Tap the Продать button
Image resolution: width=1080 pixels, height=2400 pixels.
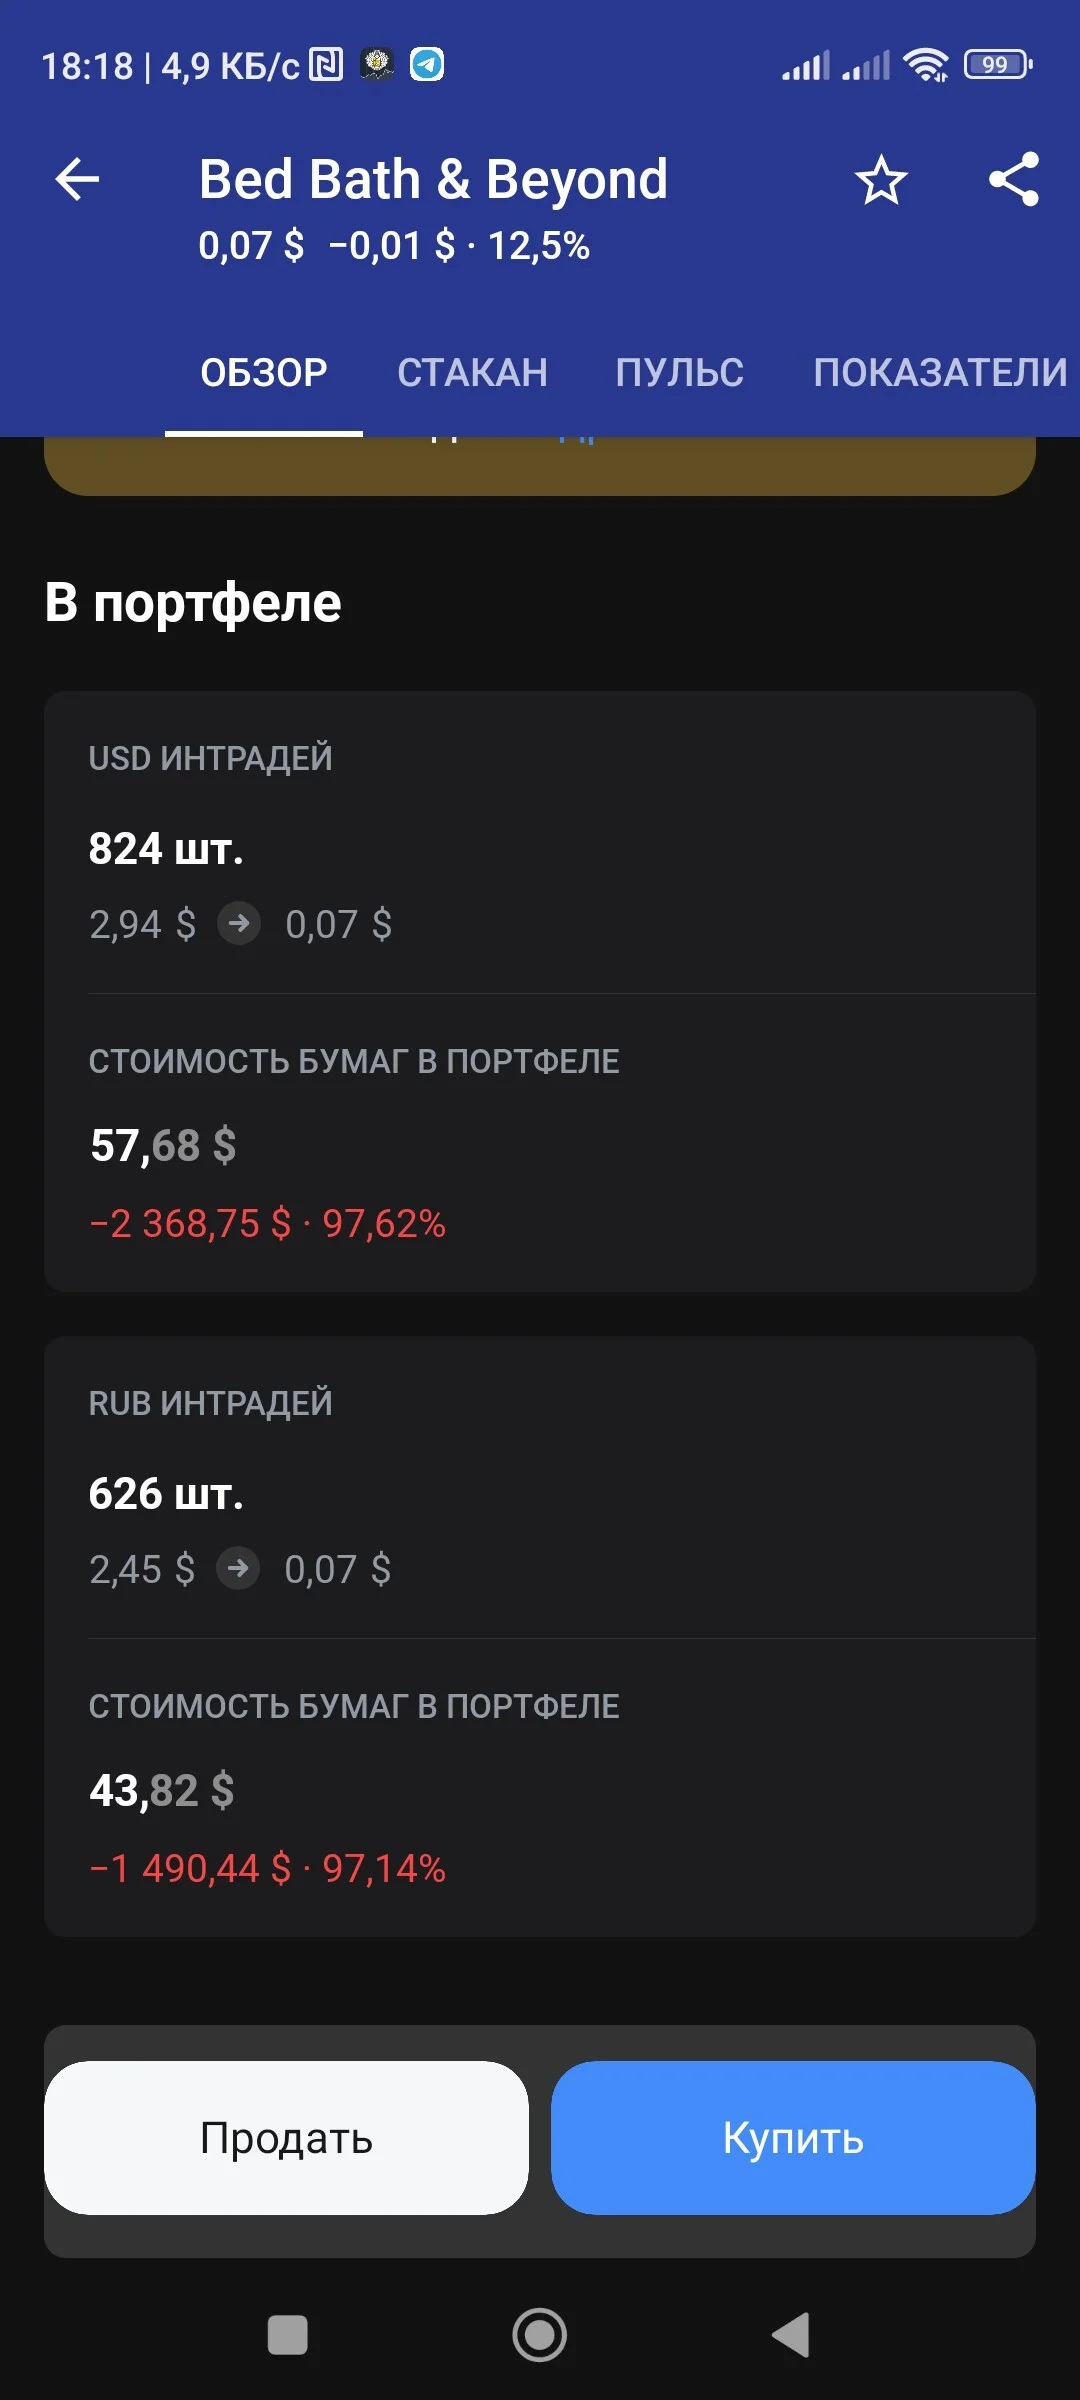(x=286, y=2138)
